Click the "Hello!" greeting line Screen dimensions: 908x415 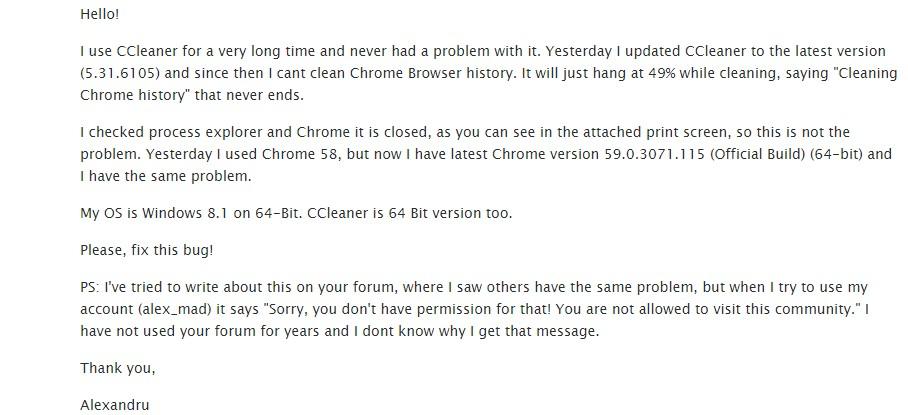point(100,14)
